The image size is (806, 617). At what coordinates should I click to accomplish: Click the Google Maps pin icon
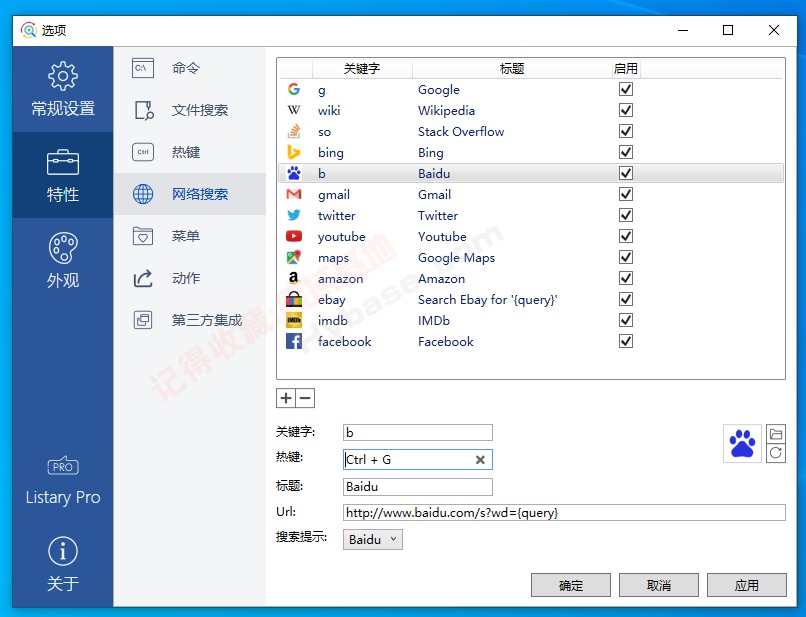tap(294, 258)
